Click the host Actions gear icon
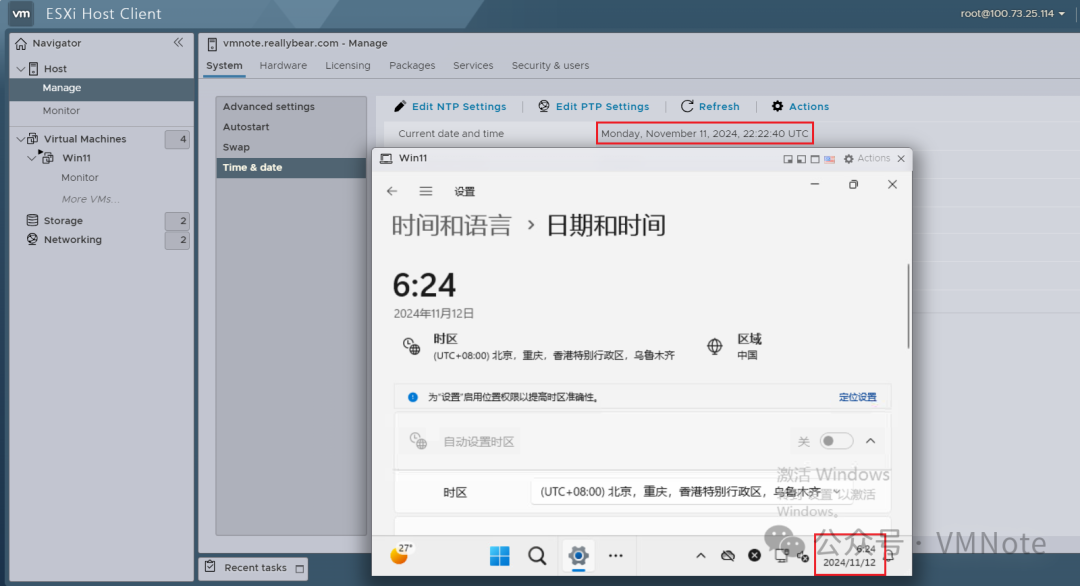 [777, 106]
